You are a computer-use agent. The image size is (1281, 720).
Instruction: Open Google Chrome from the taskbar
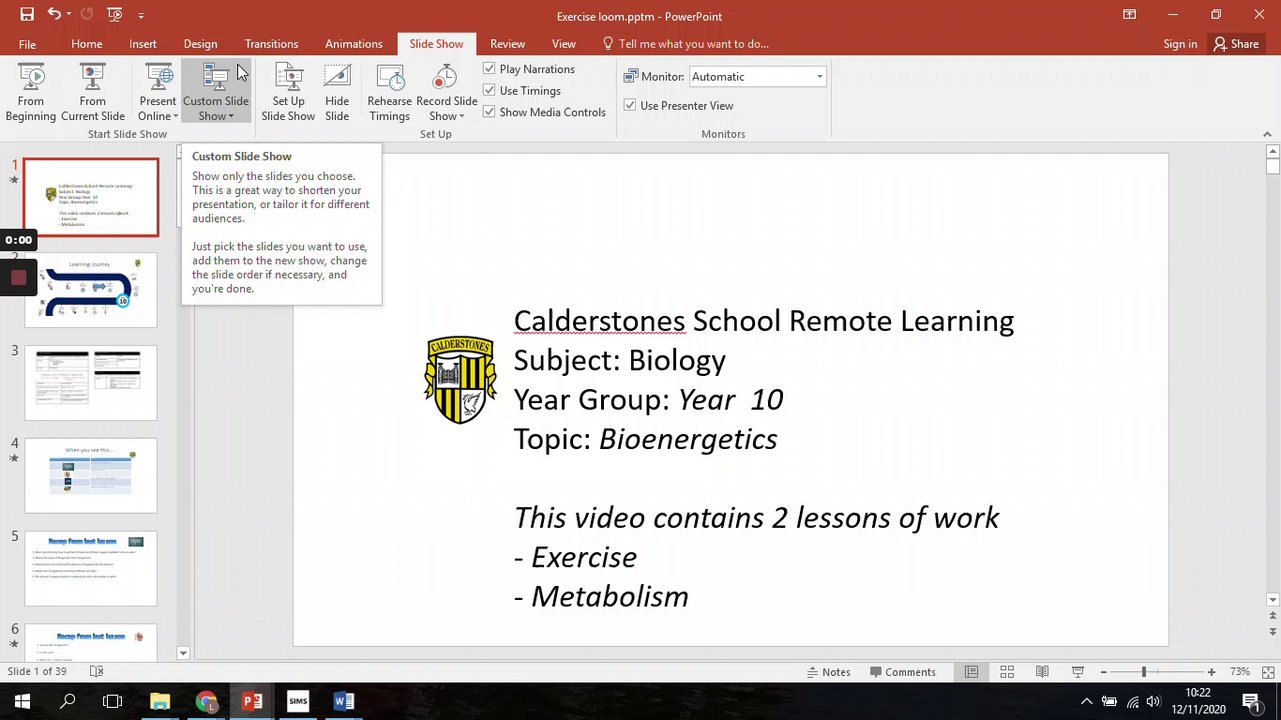206,701
